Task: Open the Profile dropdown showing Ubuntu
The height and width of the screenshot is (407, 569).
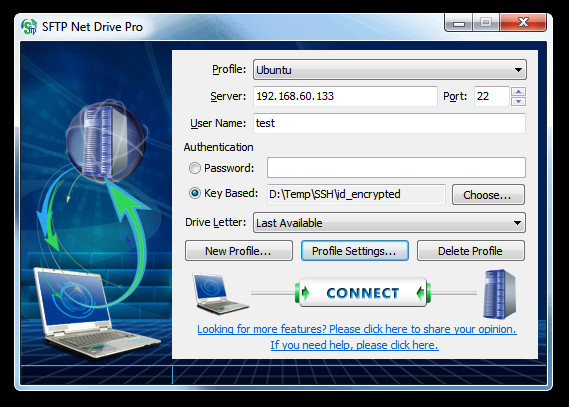Action: pos(389,70)
